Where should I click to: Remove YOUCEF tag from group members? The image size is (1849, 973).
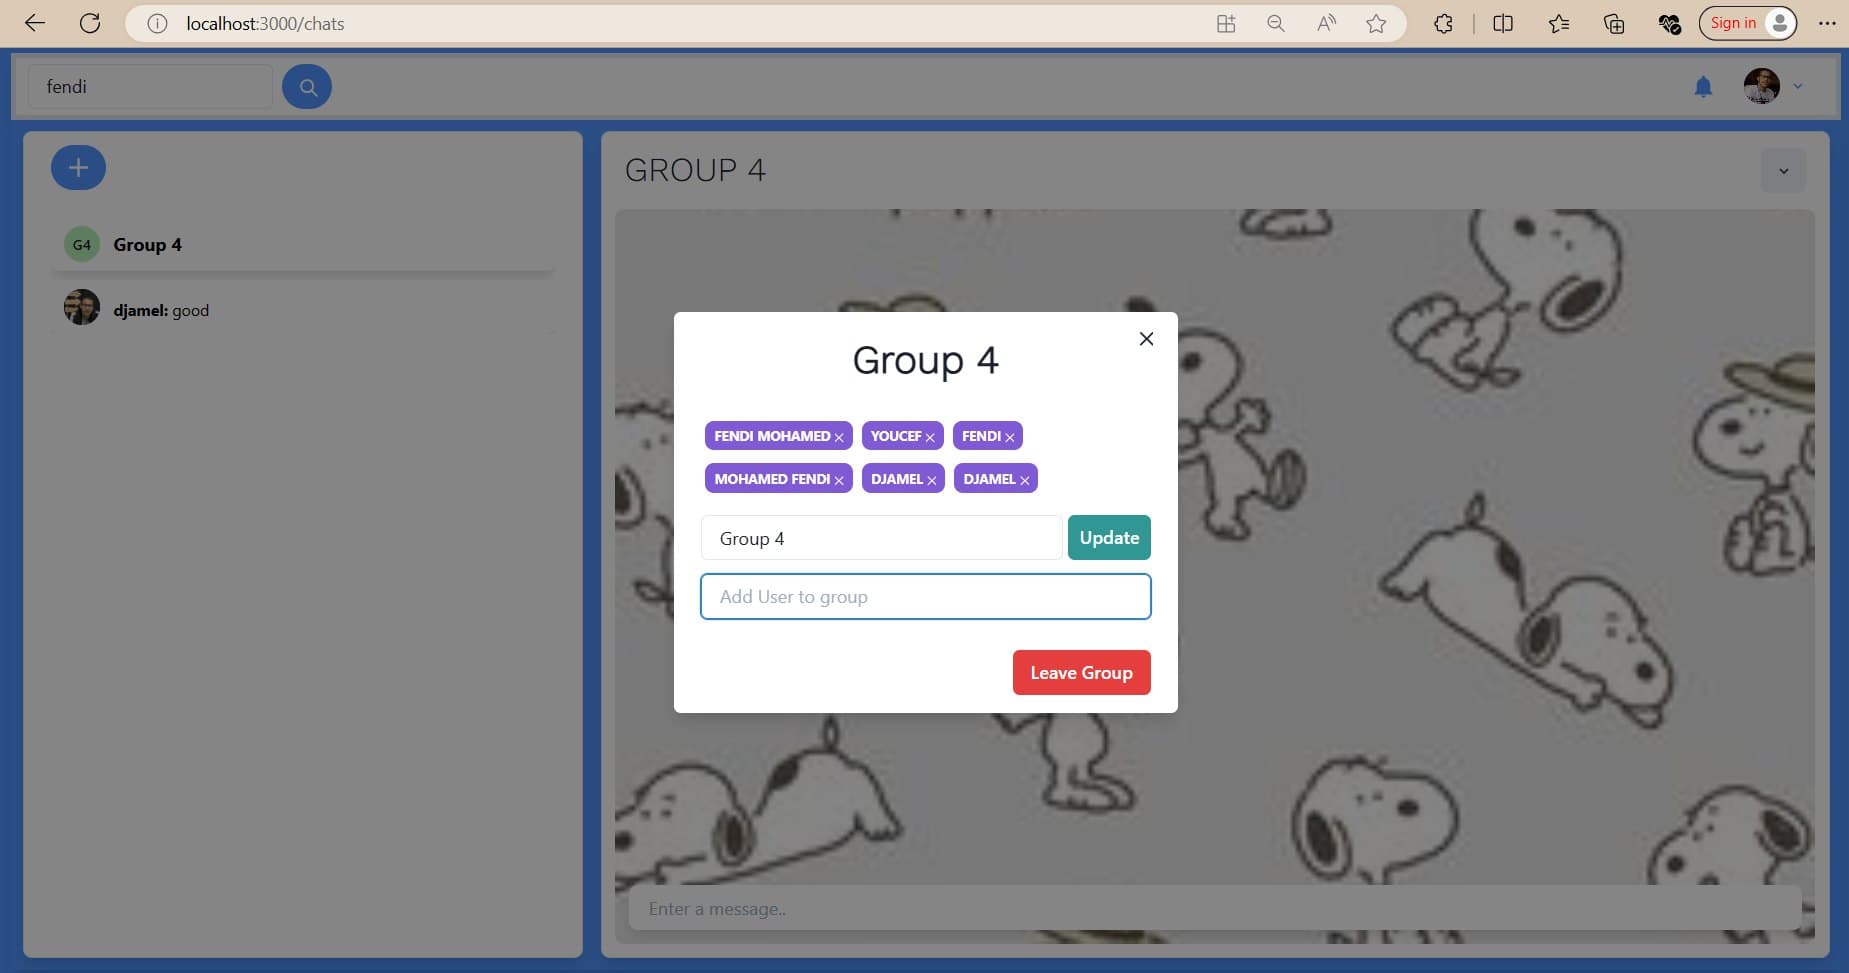click(930, 438)
